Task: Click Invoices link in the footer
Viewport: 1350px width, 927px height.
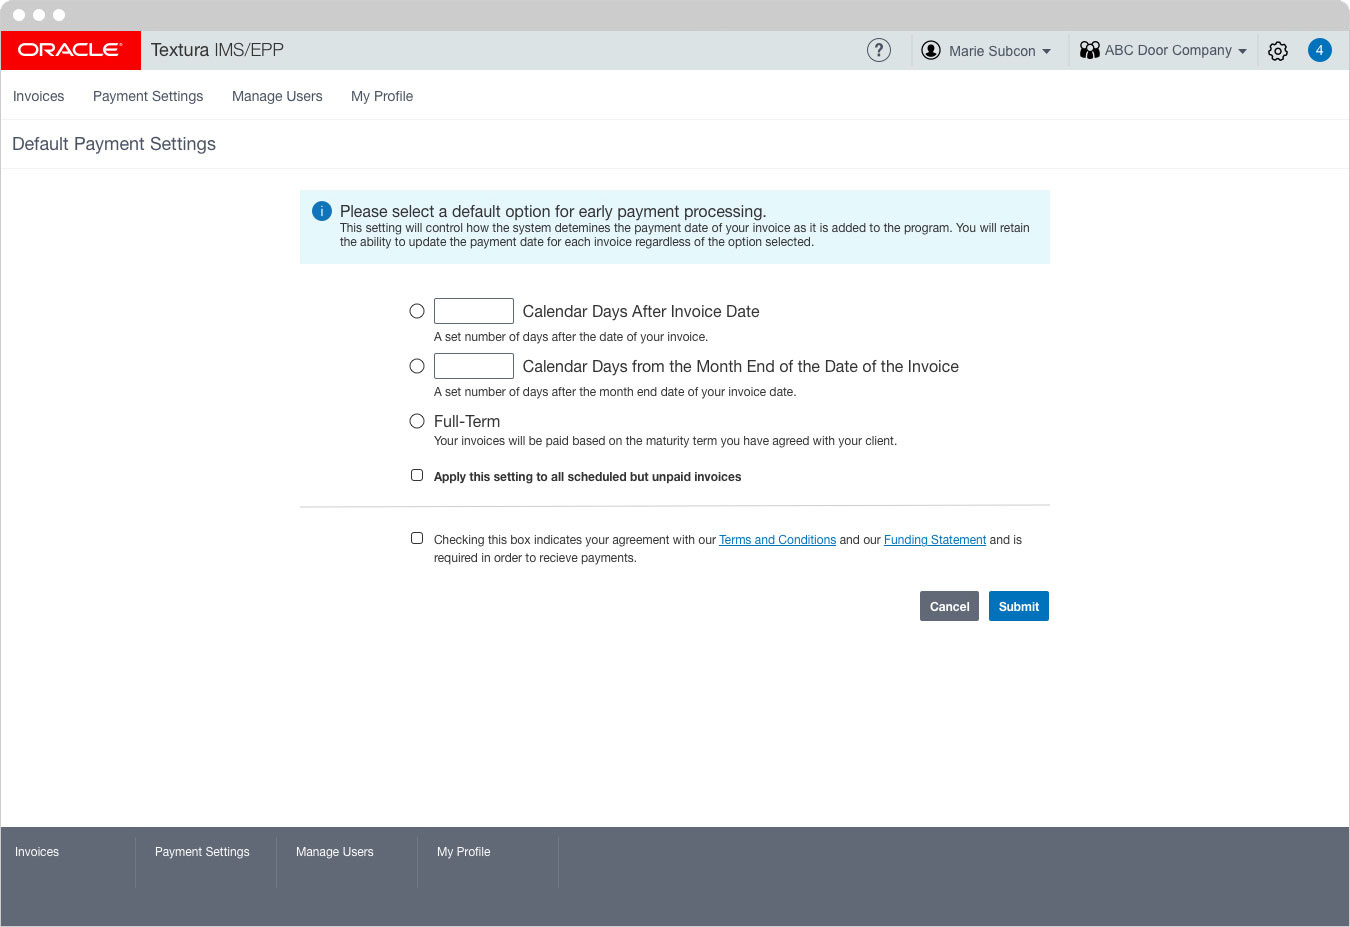Action: [x=37, y=852]
